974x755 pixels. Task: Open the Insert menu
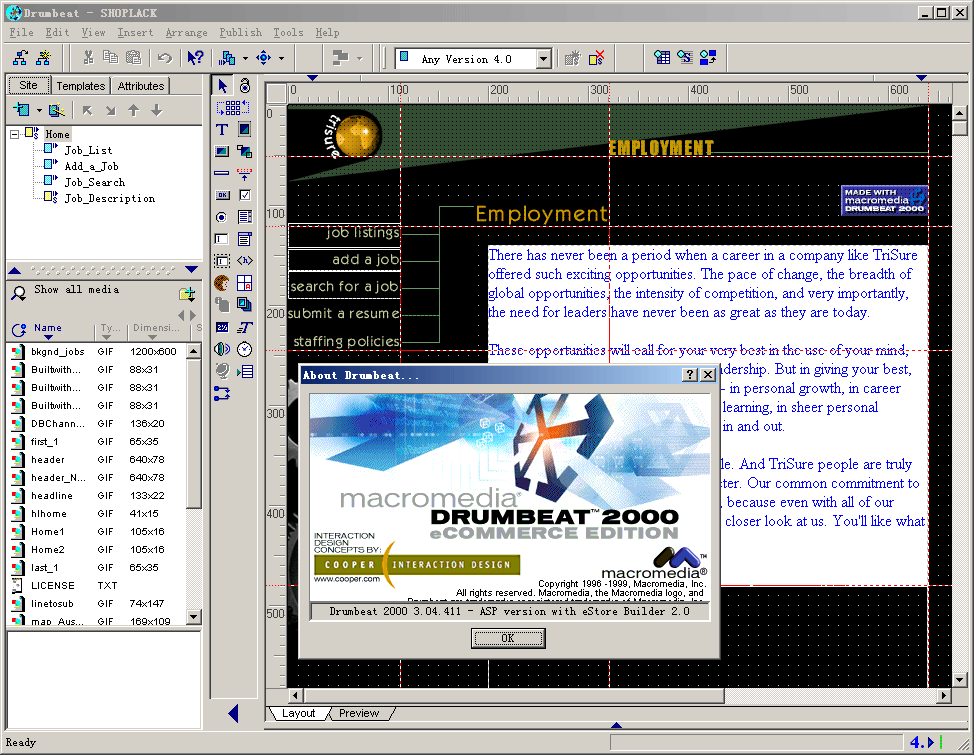pyautogui.click(x=135, y=33)
